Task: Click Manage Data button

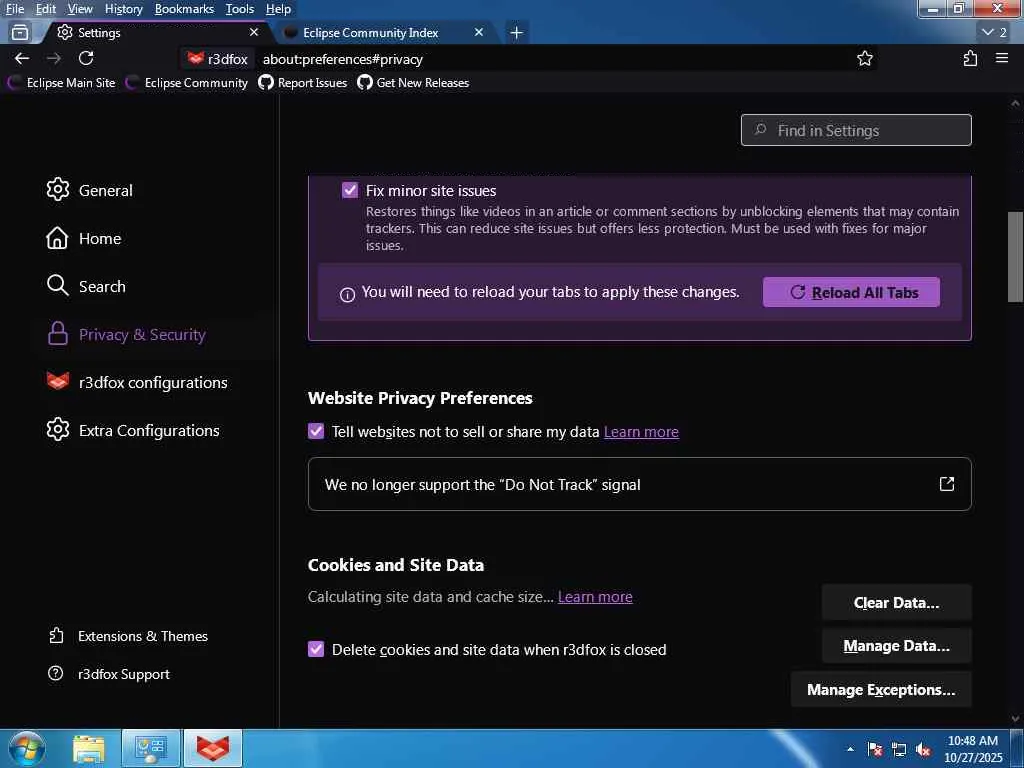Action: 896,646
